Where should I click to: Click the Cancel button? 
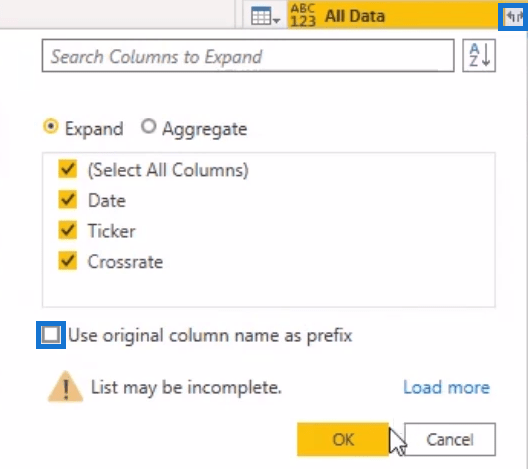click(450, 439)
